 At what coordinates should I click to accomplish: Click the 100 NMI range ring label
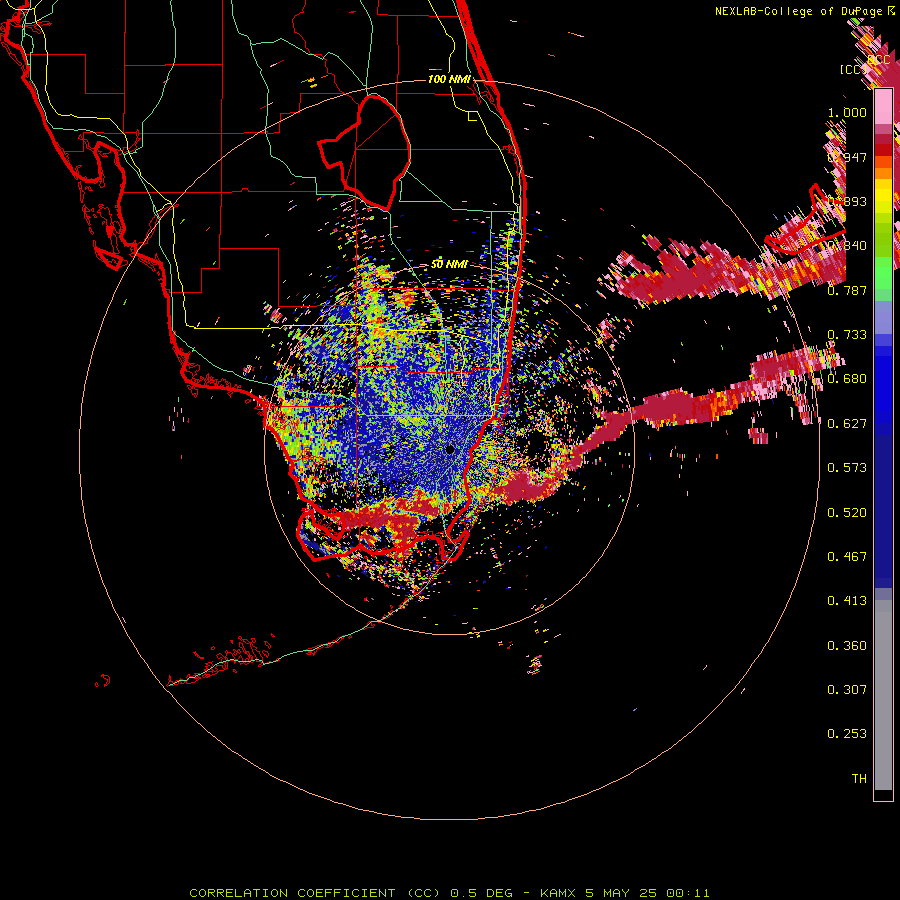click(449, 79)
